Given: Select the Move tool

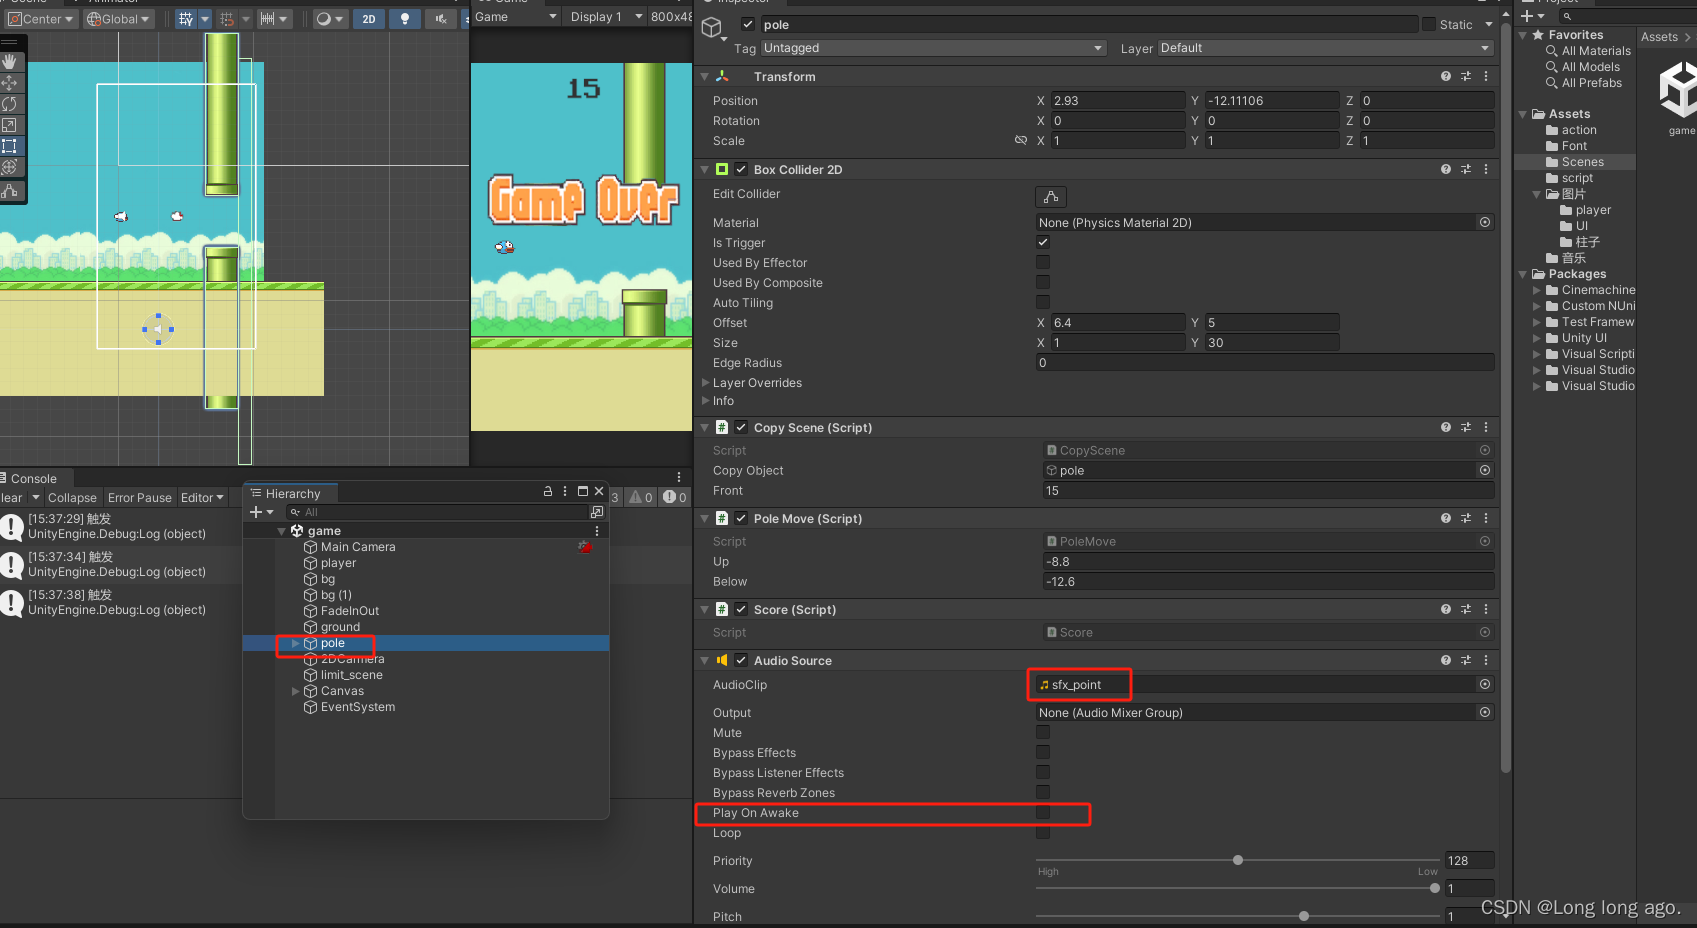Looking at the screenshot, I should 10,83.
